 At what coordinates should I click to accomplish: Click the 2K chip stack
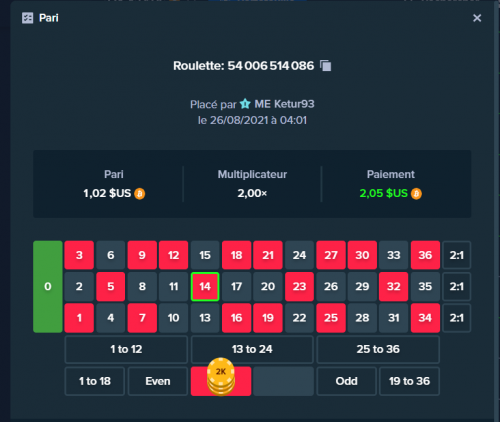pos(221,377)
